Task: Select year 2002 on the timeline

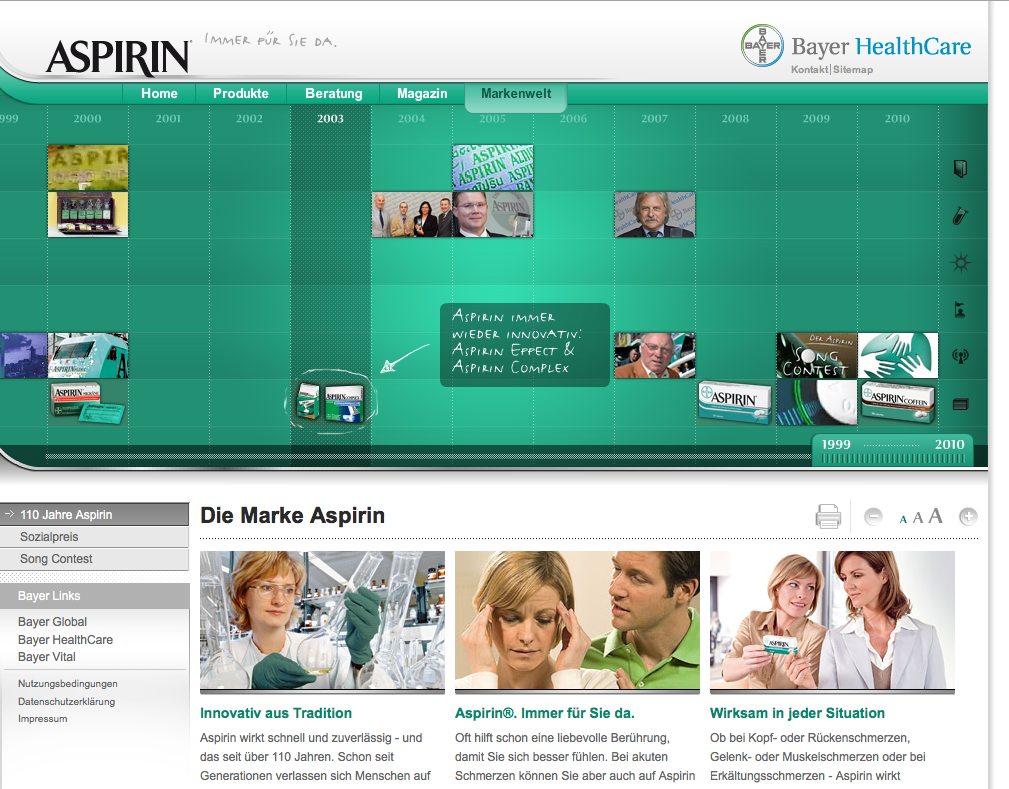Action: pyautogui.click(x=249, y=118)
